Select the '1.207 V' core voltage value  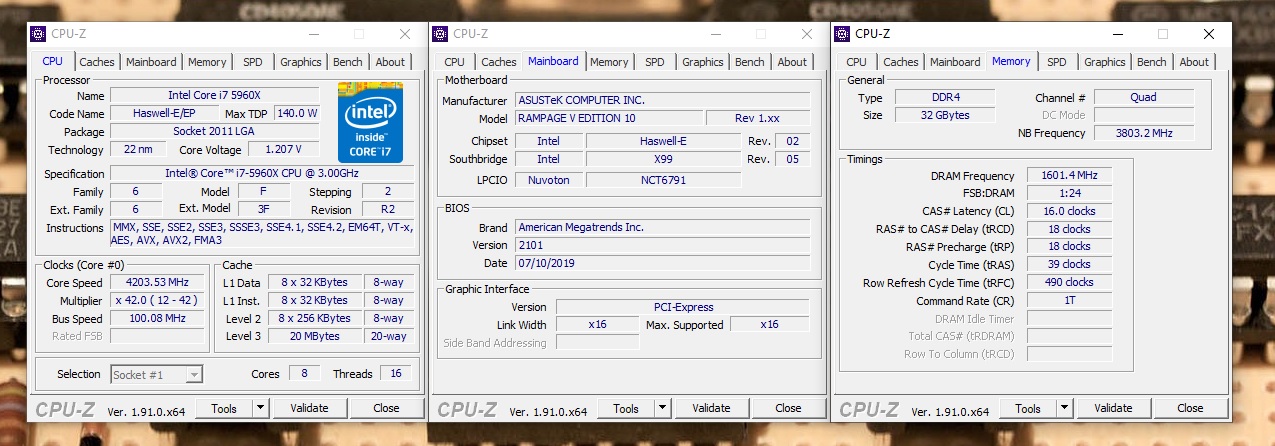[283, 150]
